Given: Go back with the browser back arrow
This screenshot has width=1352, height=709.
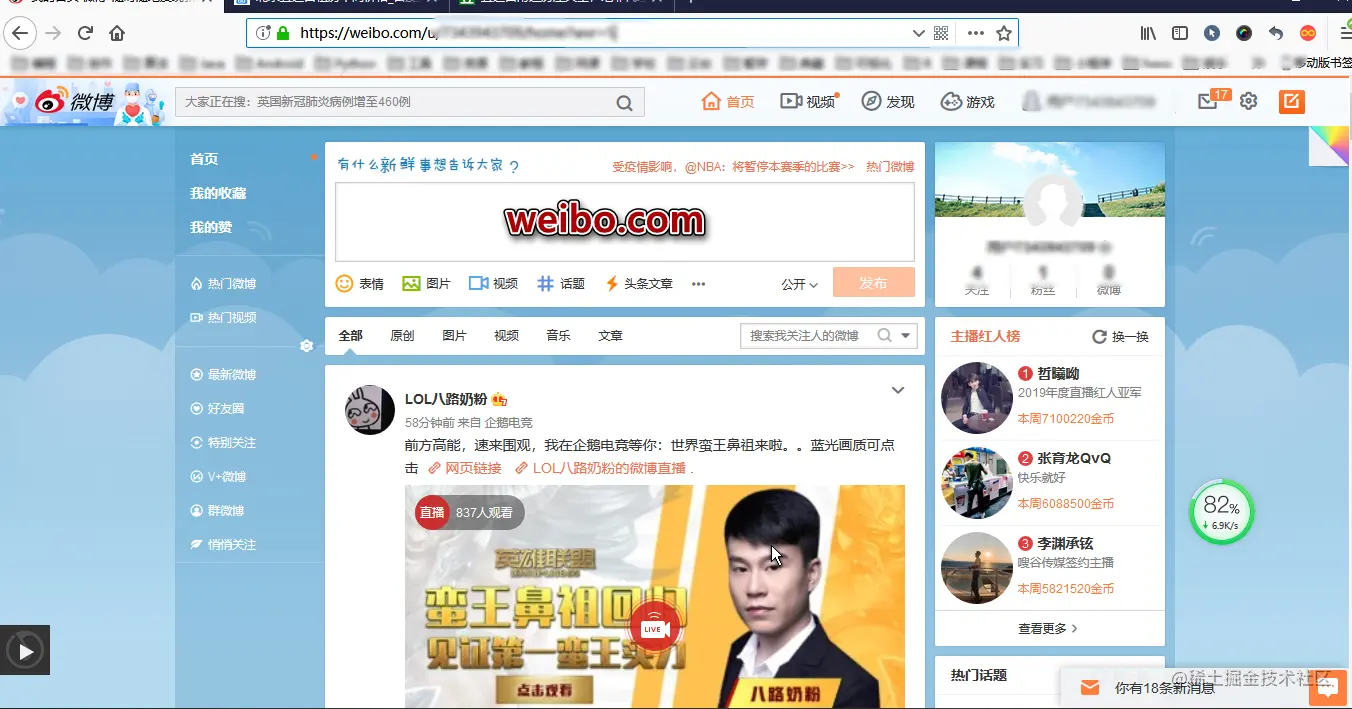Looking at the screenshot, I should coord(20,33).
